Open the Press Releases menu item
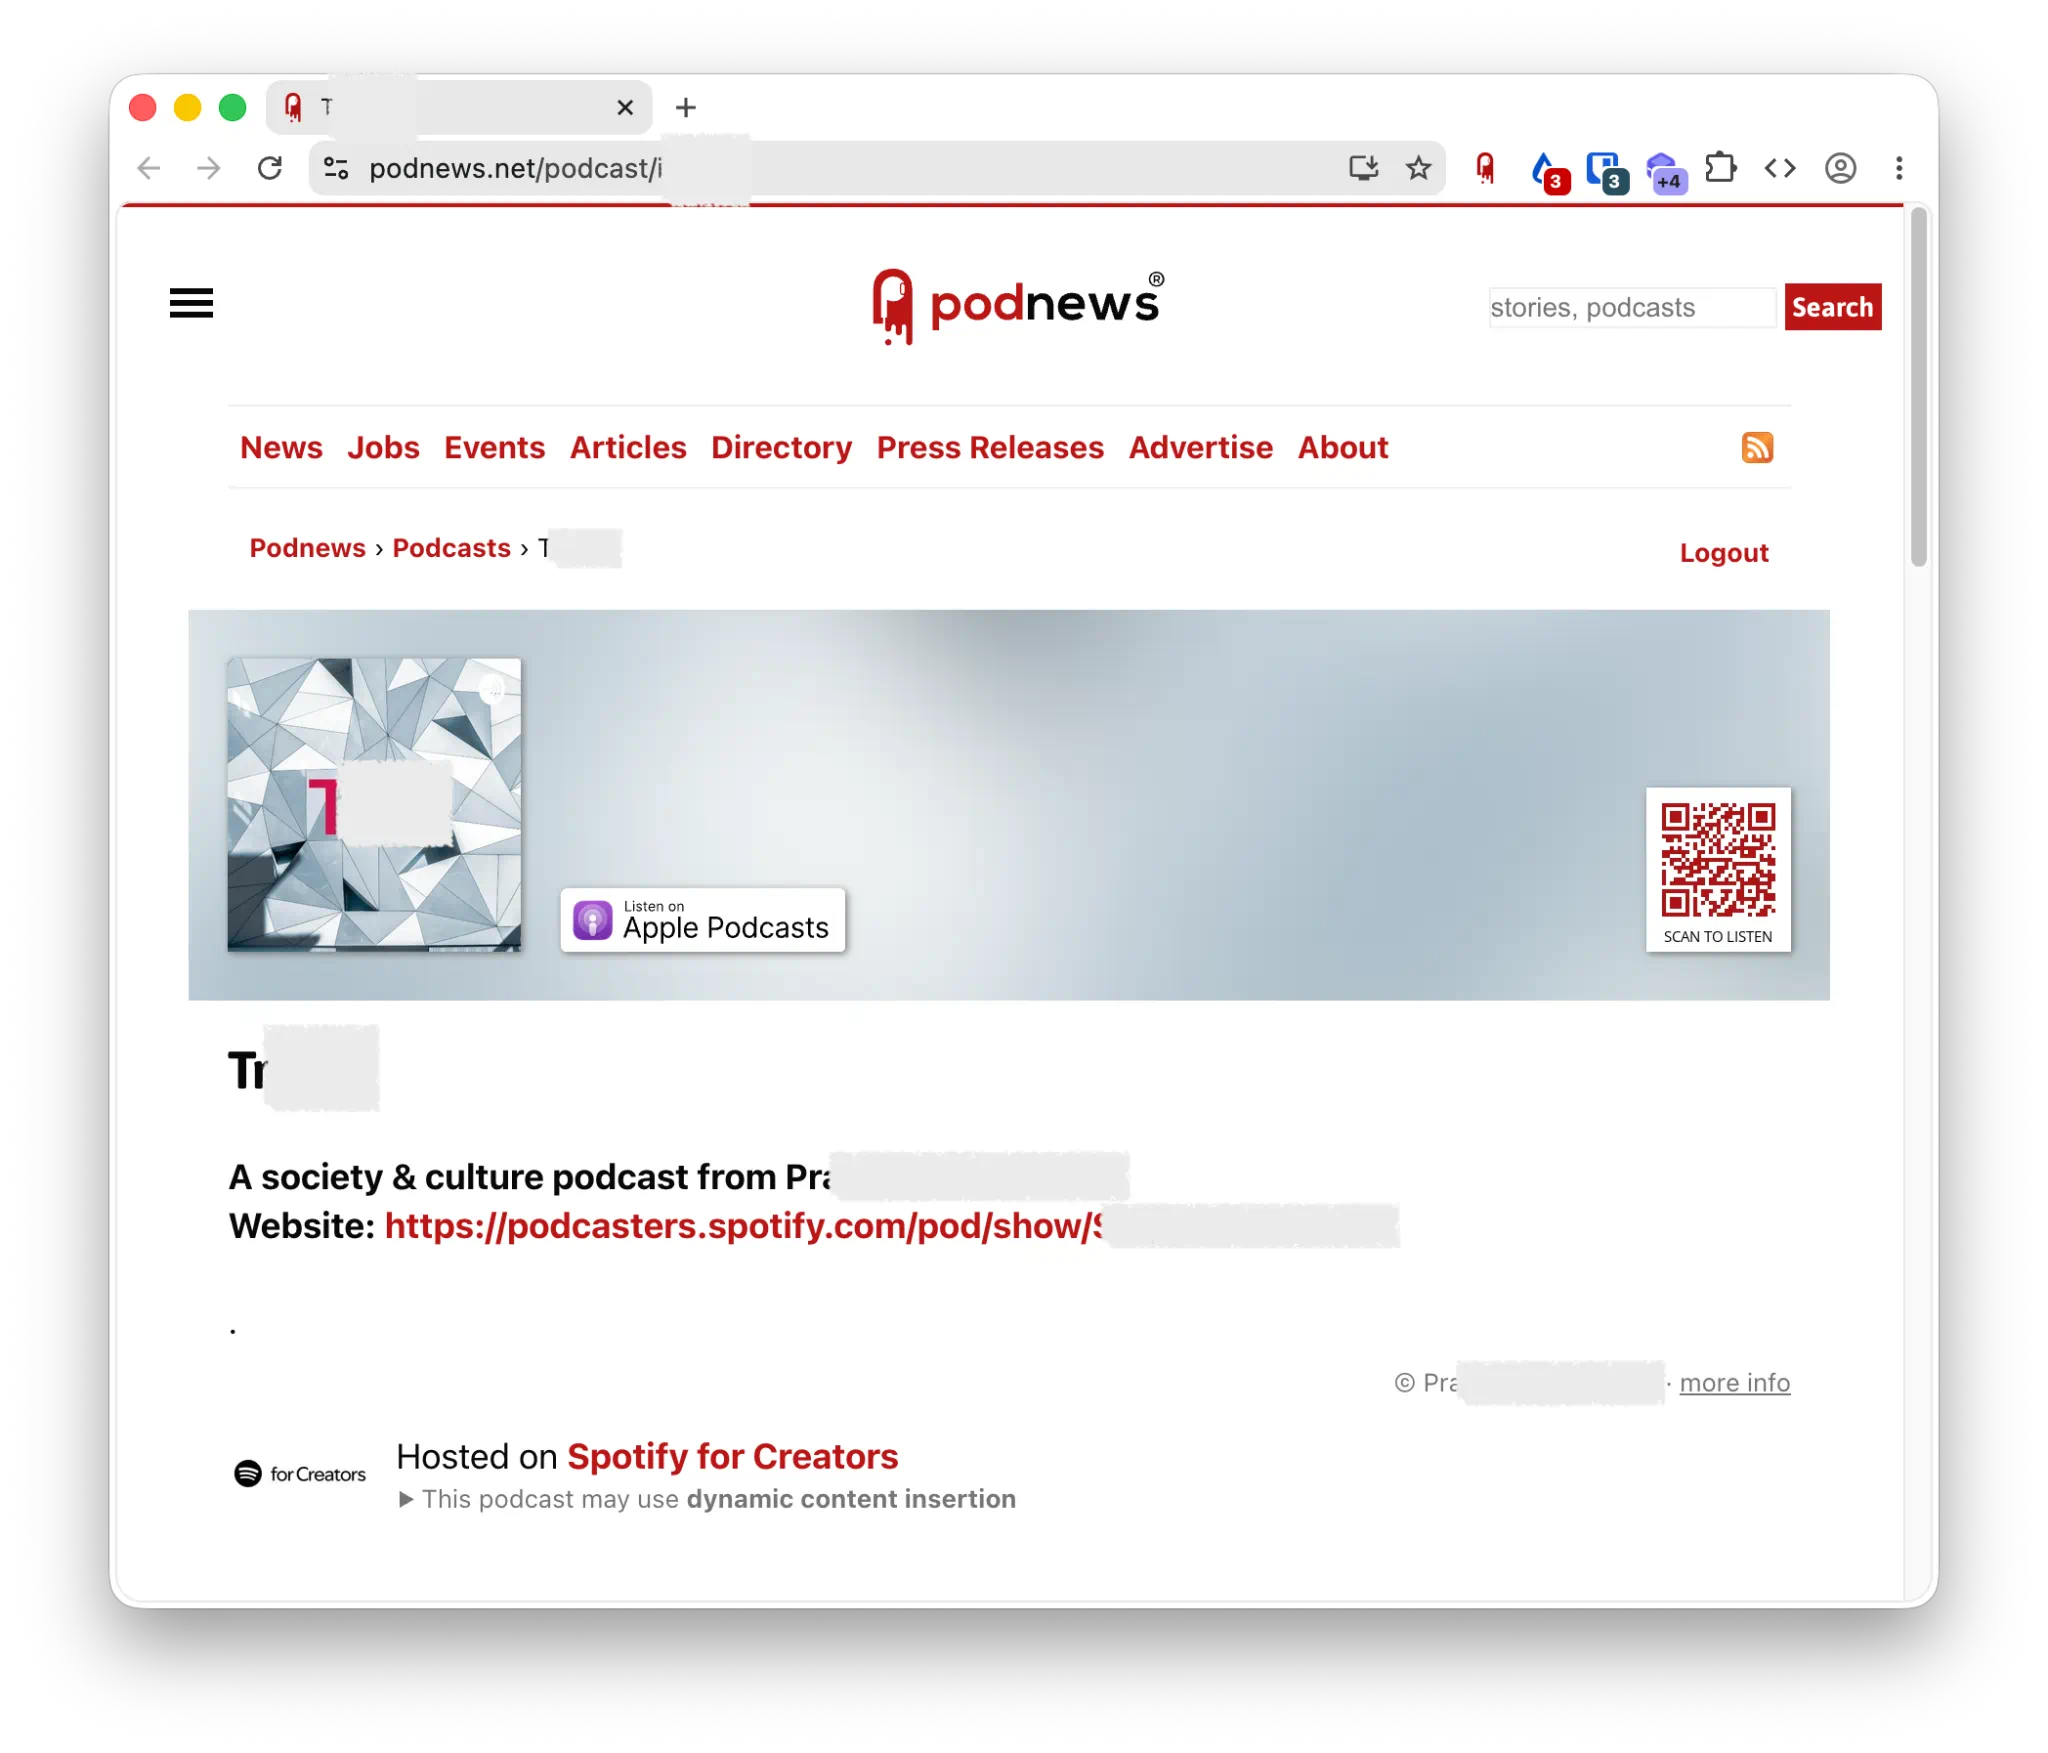This screenshot has width=2048, height=1753. click(990, 447)
